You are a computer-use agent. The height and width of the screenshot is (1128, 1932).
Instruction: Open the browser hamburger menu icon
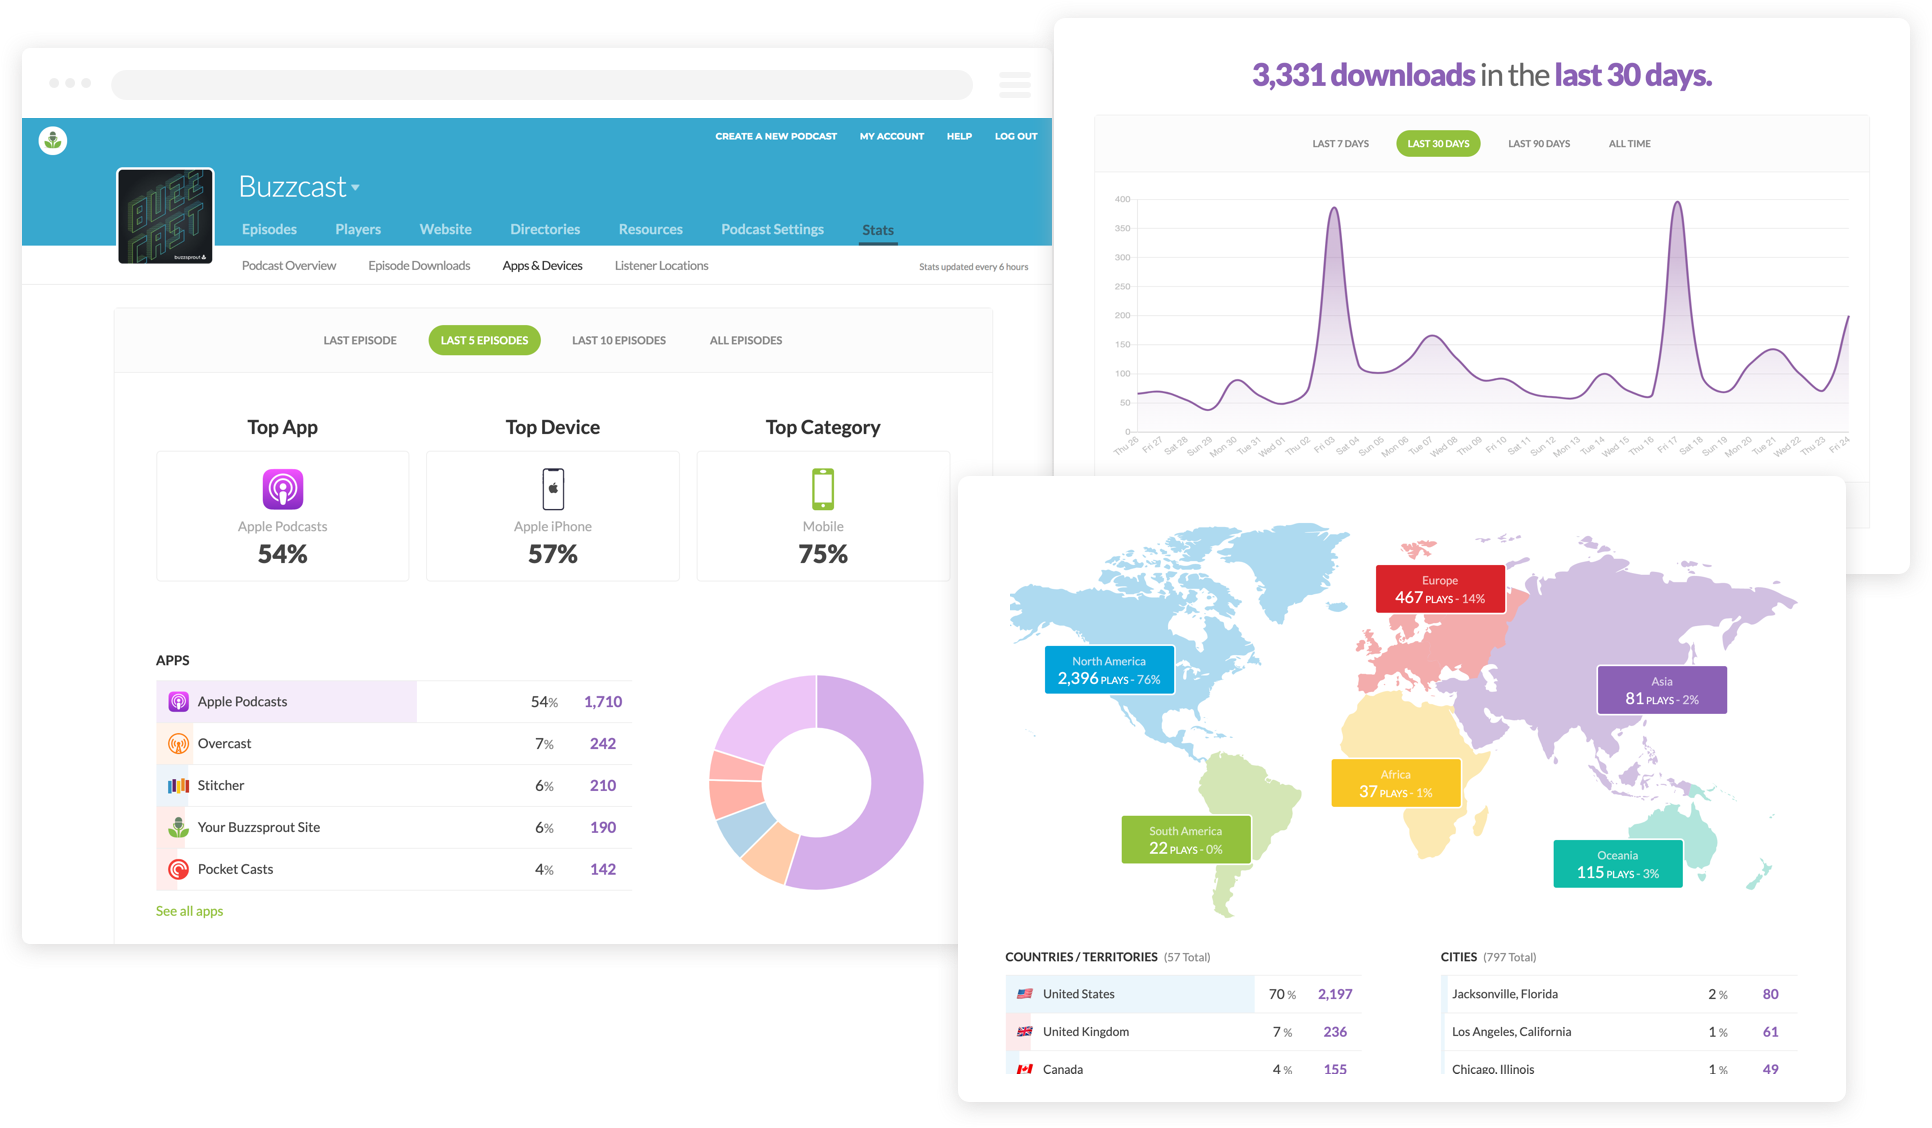(1015, 84)
